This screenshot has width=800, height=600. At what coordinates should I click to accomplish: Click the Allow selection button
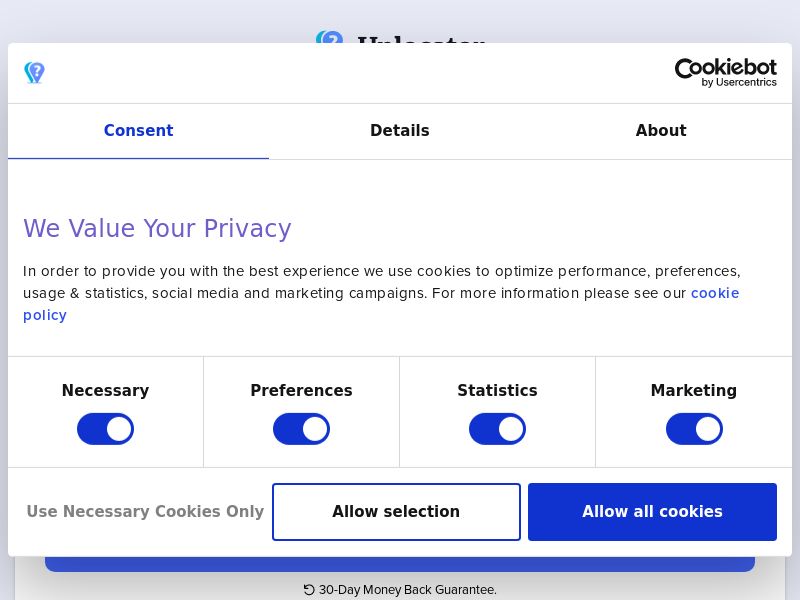tap(396, 511)
